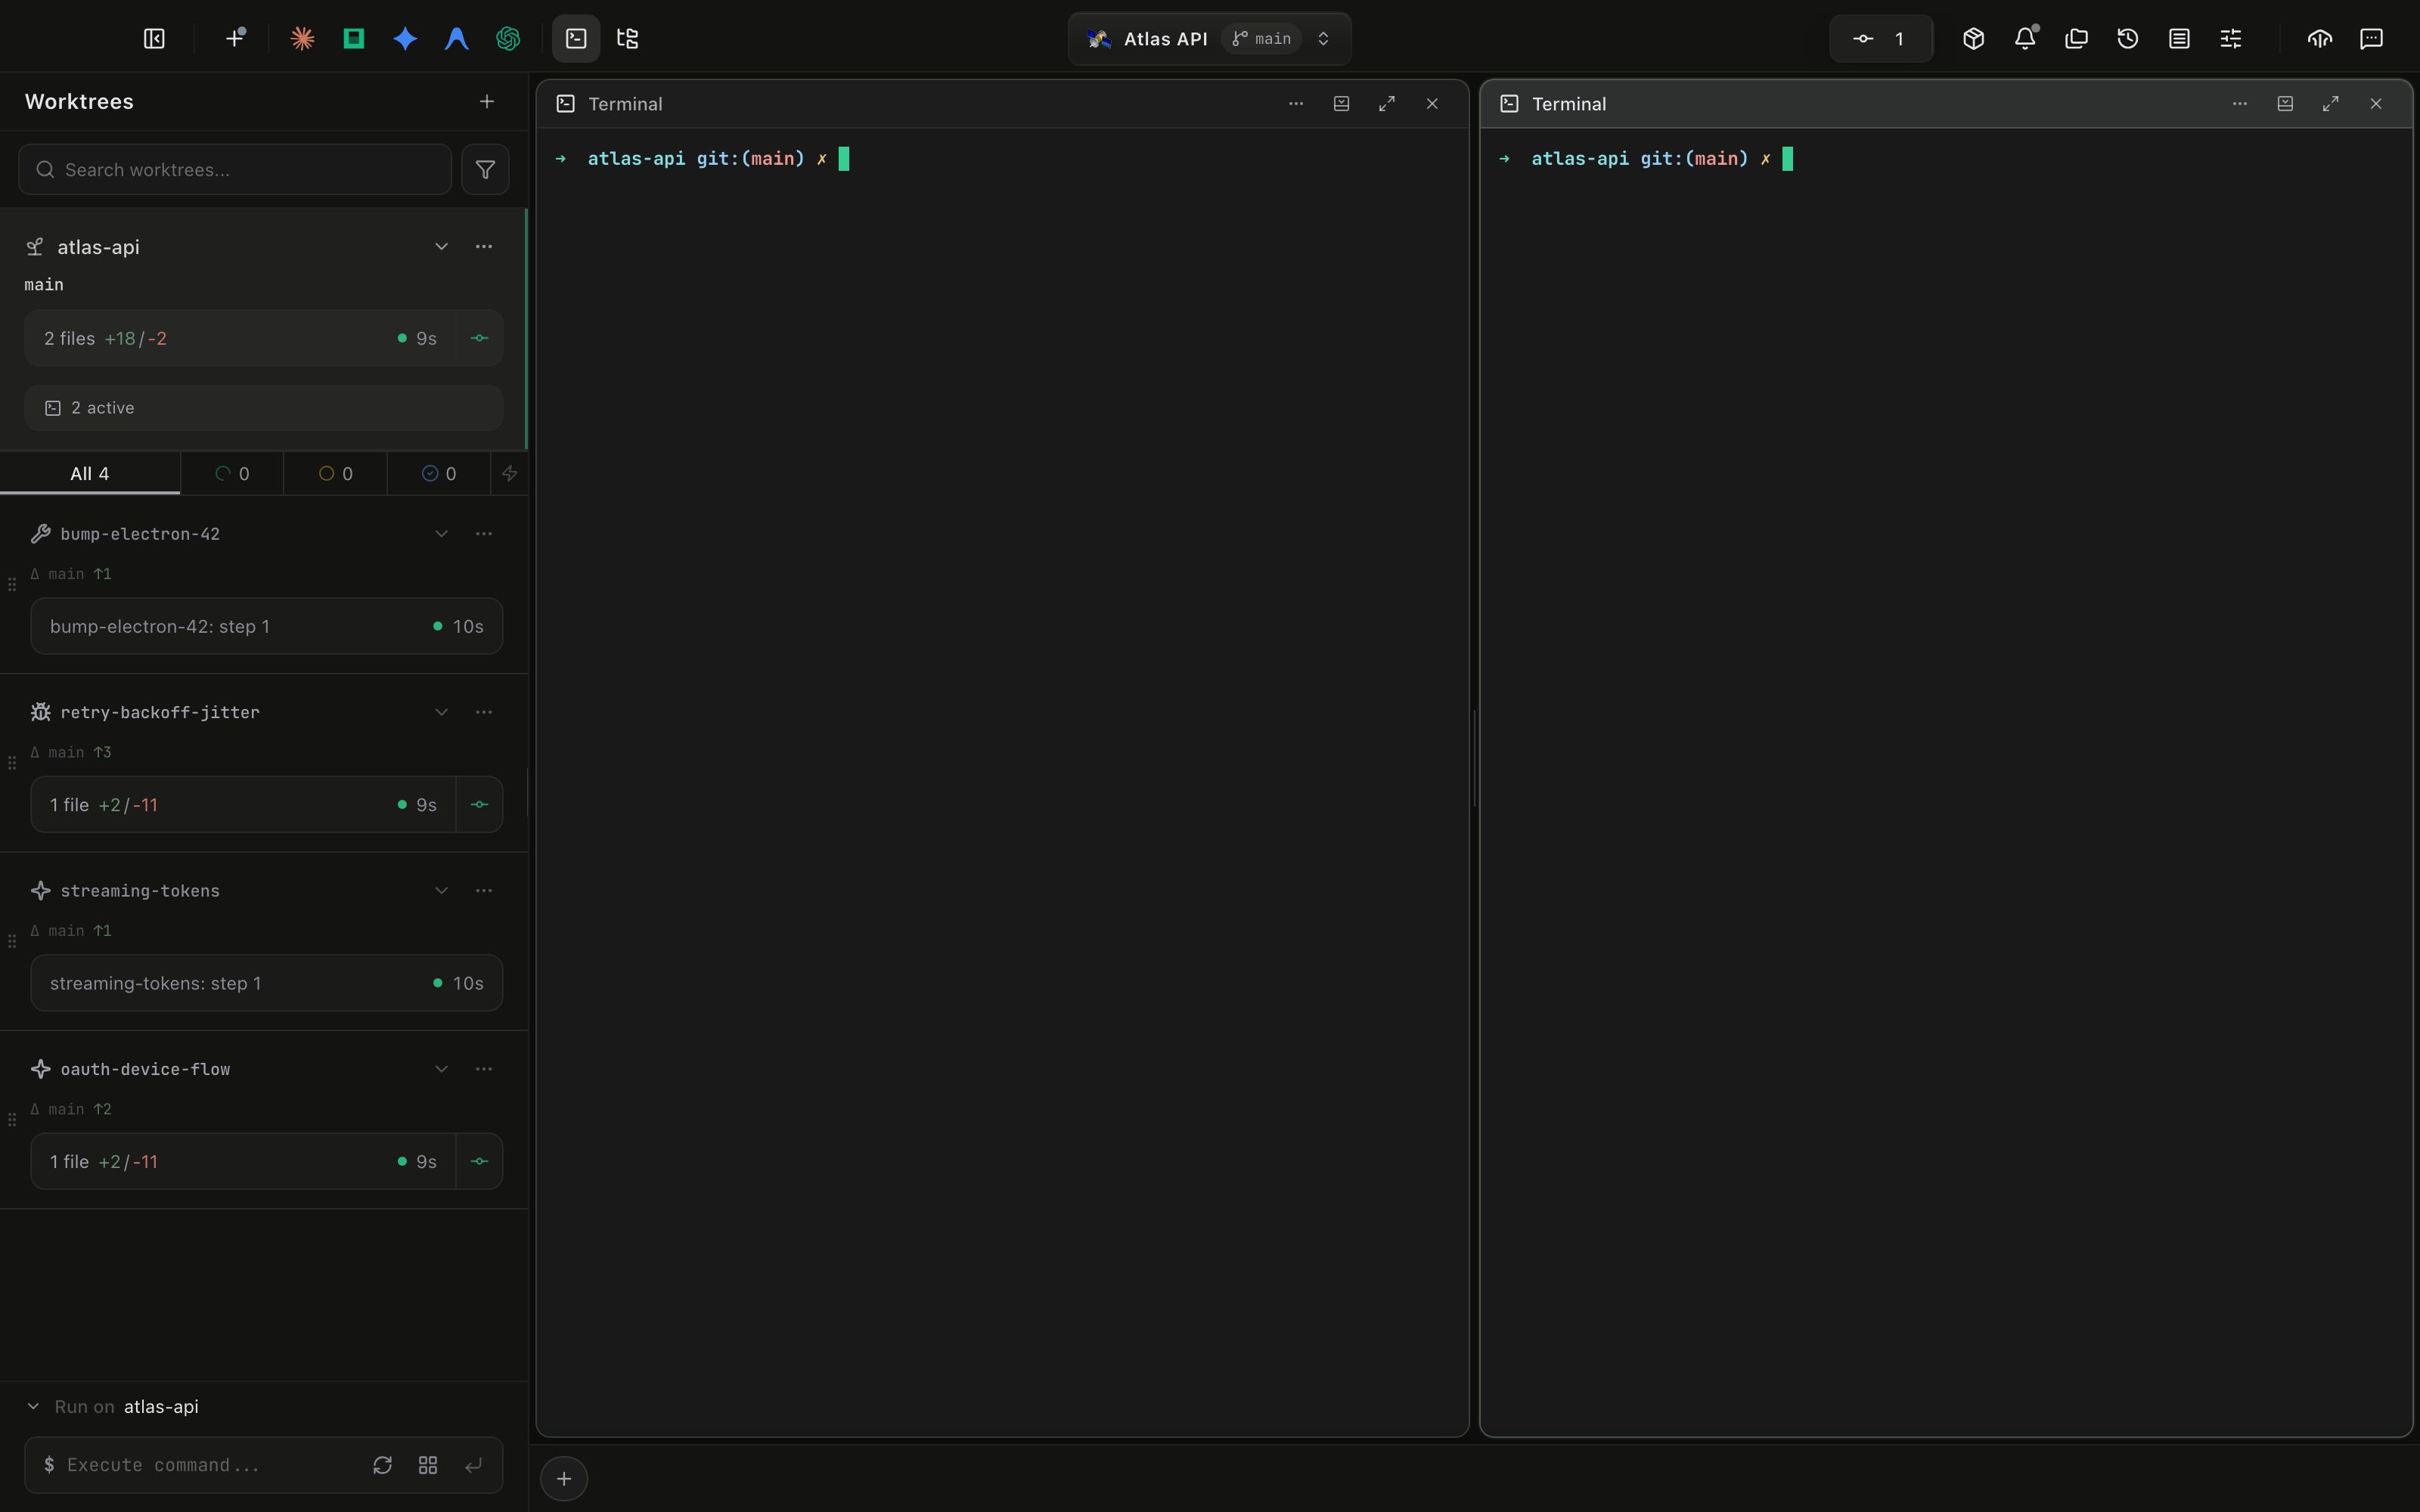The height and width of the screenshot is (1512, 2420).
Task: Open oauth-device-flow 1 file changes row
Action: [x=243, y=1161]
